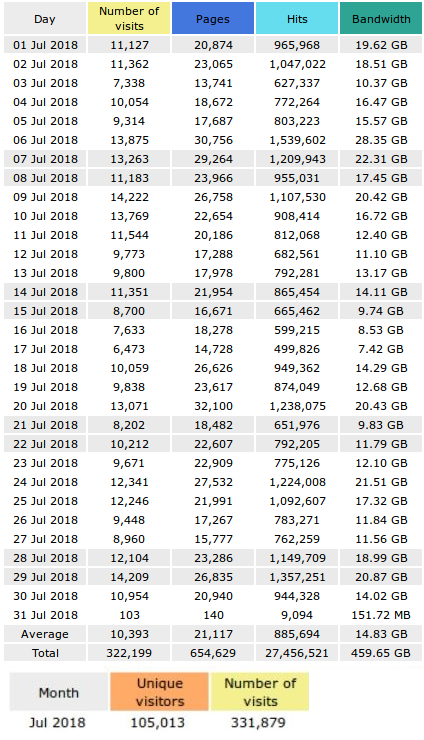424x740 pixels.
Task: Select the Jul 2018 month cell
Action: [57, 723]
